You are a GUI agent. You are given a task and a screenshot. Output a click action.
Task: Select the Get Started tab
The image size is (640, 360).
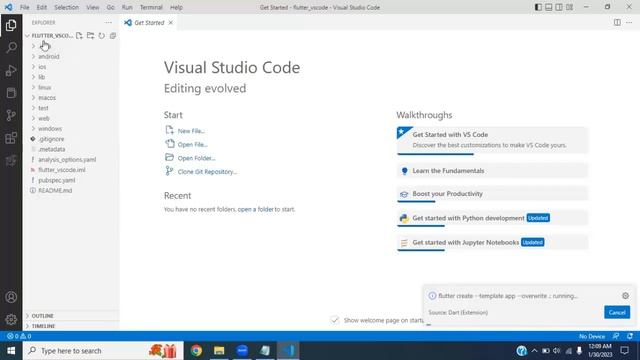[x=149, y=23]
